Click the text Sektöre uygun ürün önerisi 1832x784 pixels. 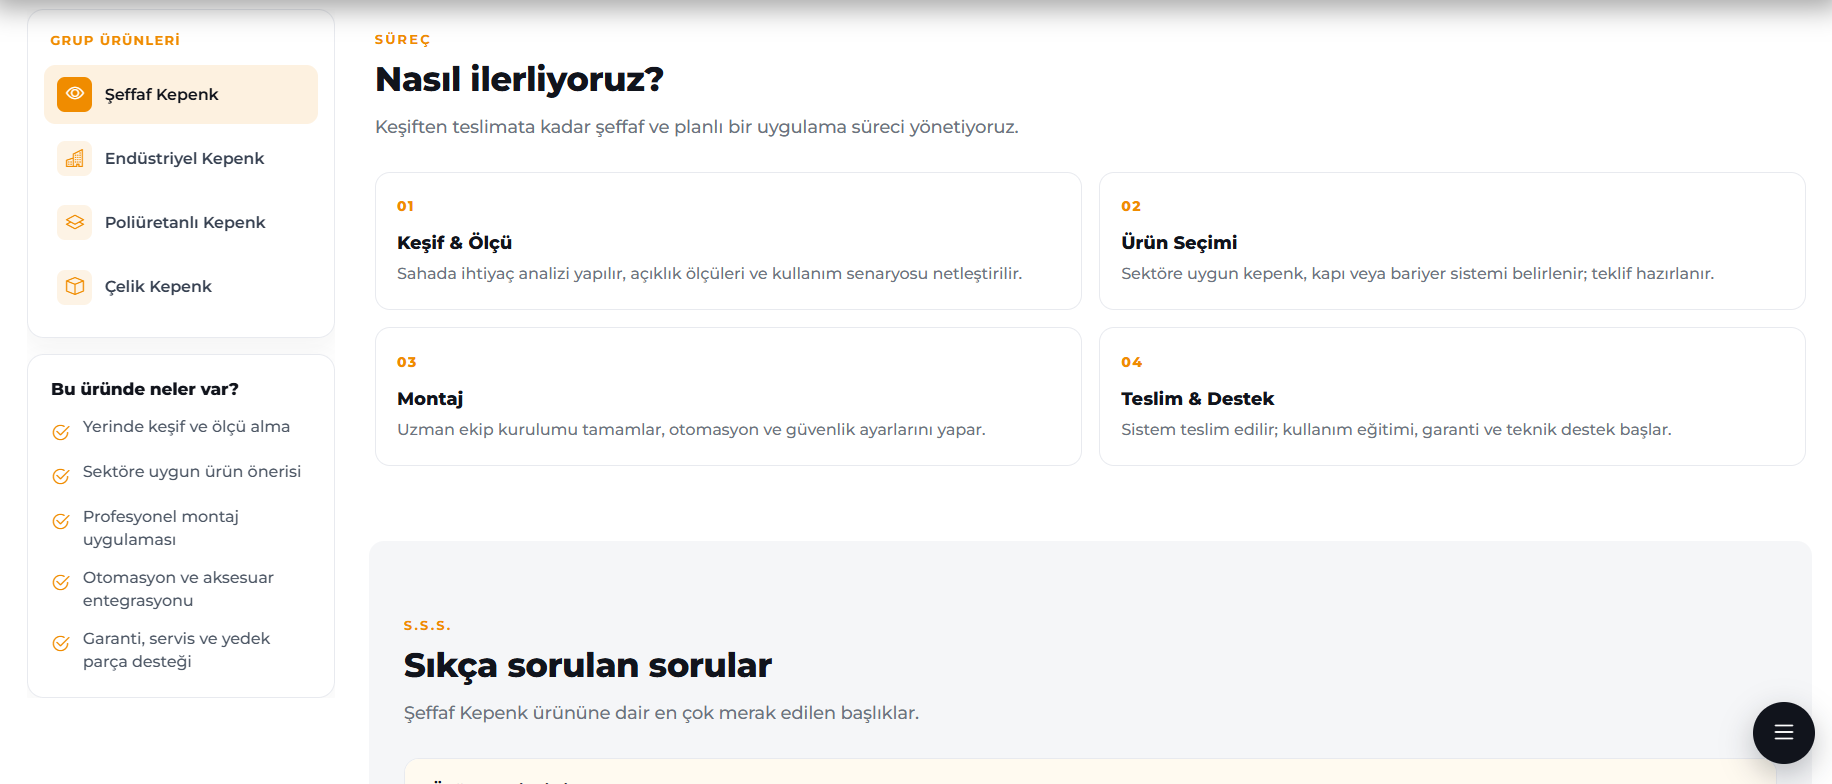pos(192,471)
